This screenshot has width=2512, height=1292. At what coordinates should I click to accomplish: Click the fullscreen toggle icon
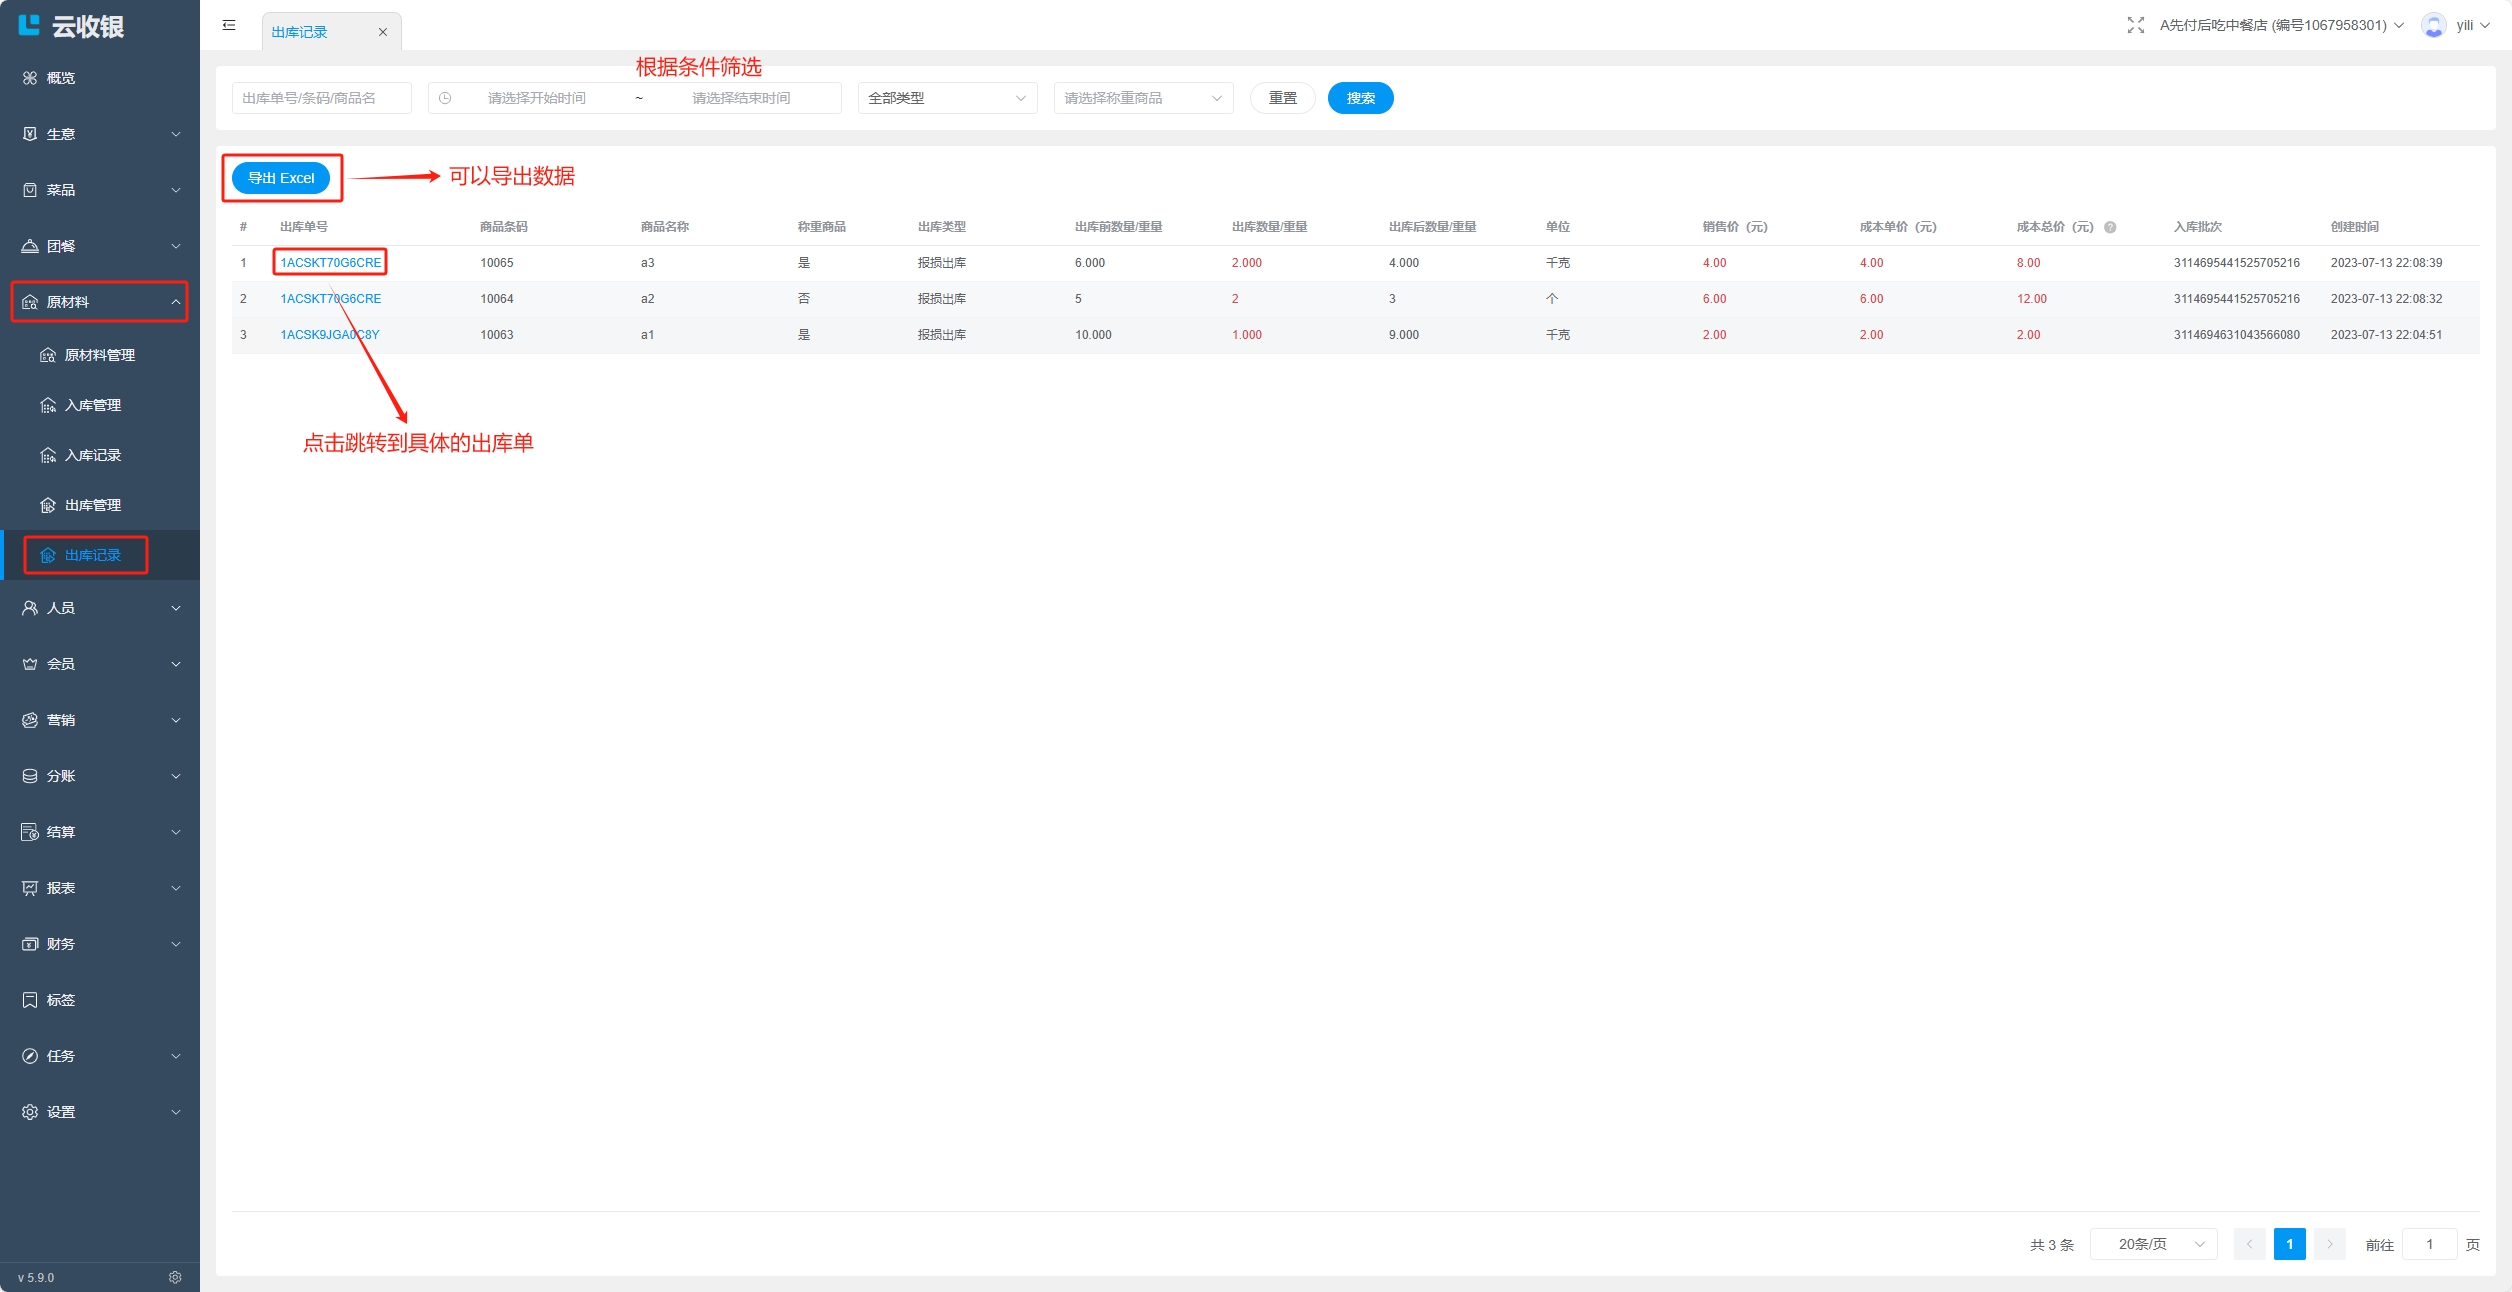coord(2135,25)
